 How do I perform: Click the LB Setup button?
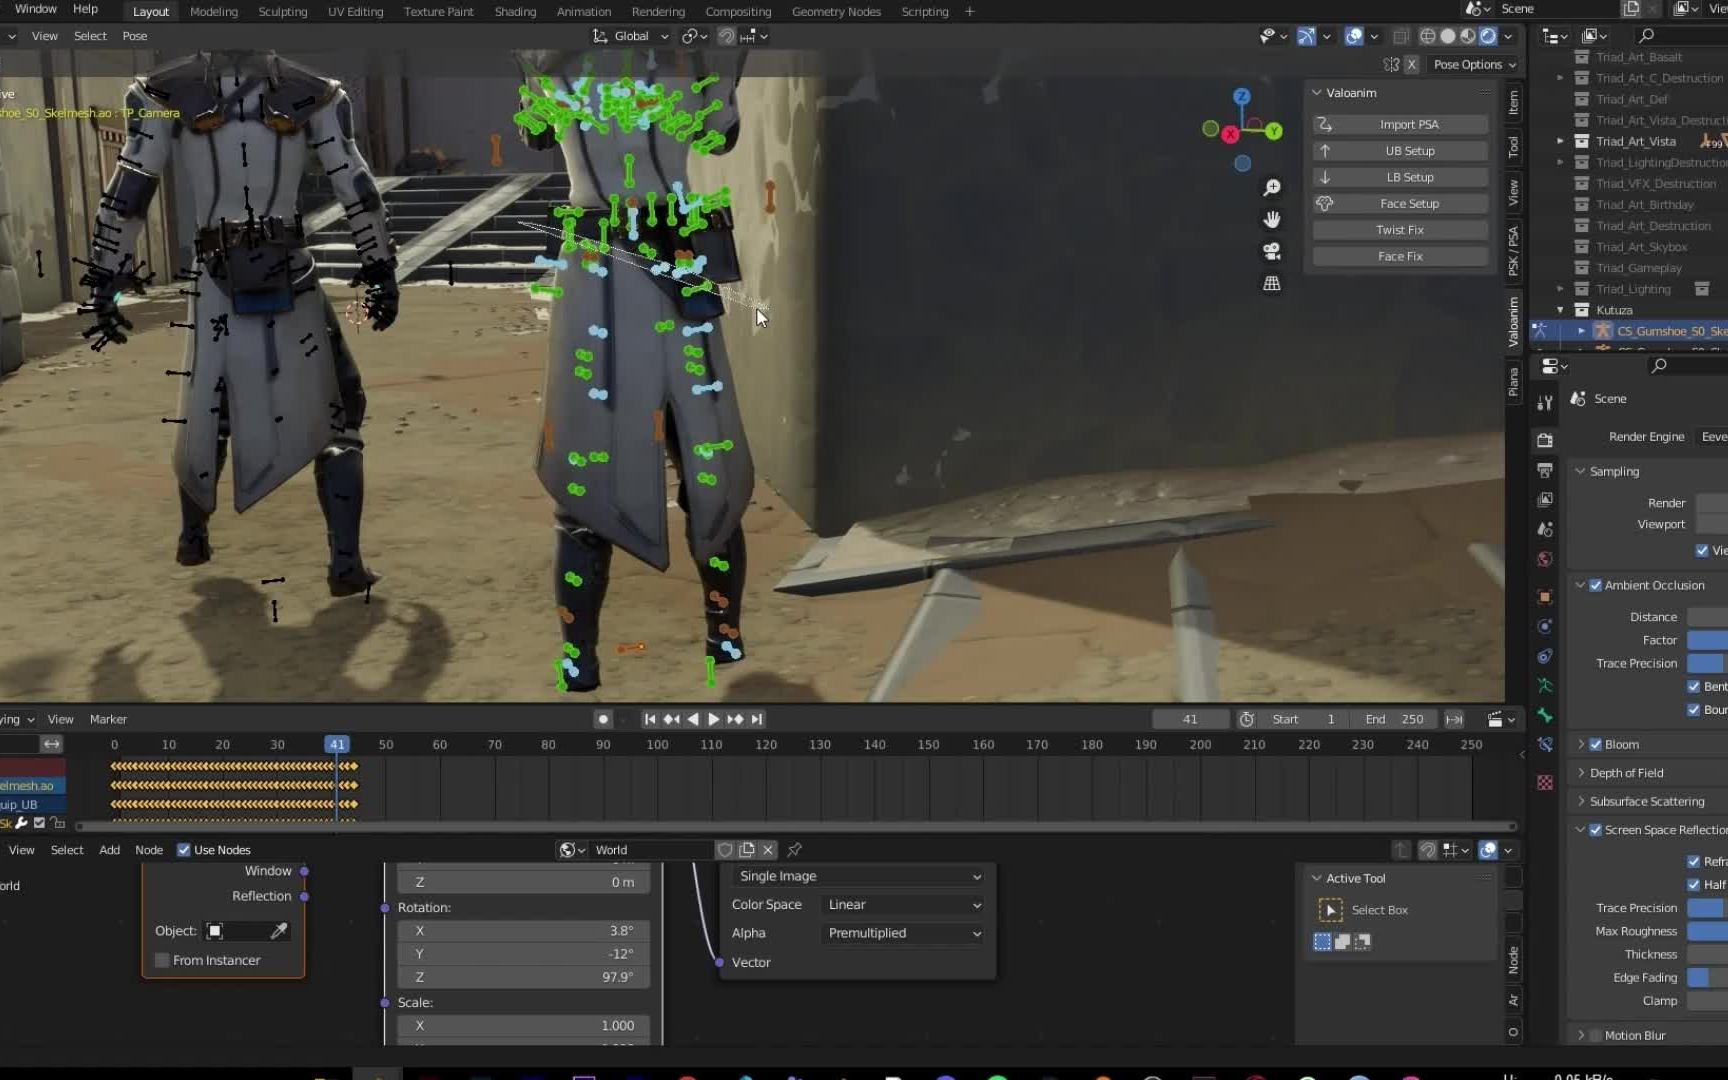pos(1400,177)
